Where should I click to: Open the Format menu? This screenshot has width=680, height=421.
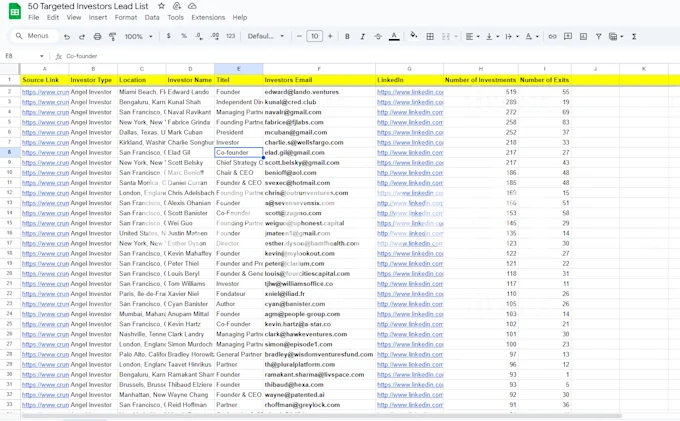pyautogui.click(x=126, y=17)
